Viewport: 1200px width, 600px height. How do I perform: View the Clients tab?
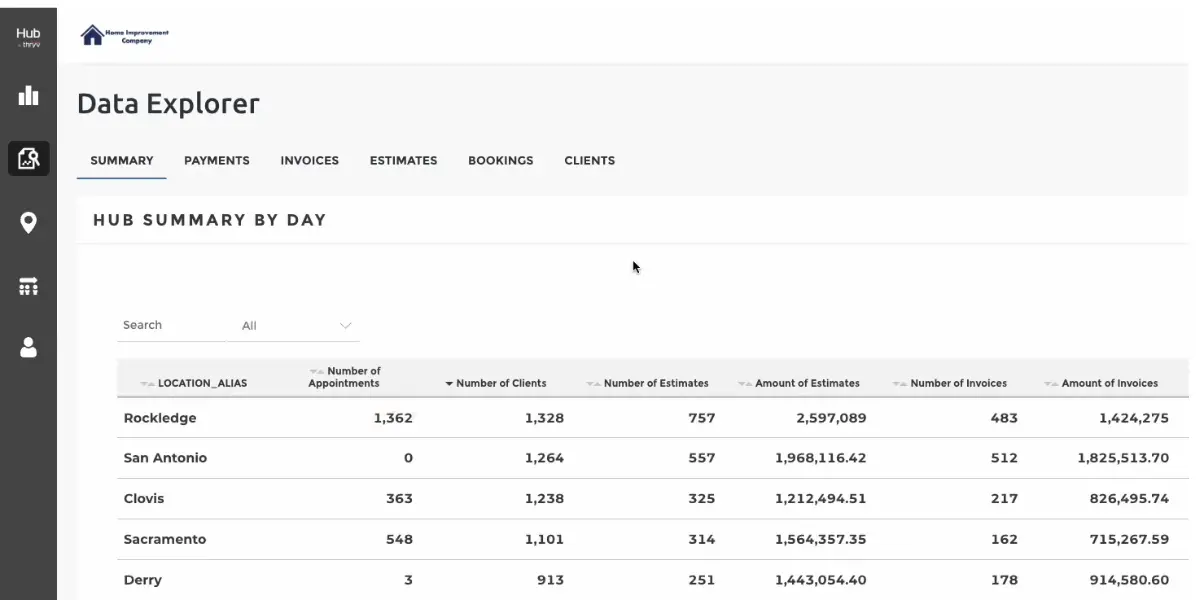pyautogui.click(x=590, y=160)
